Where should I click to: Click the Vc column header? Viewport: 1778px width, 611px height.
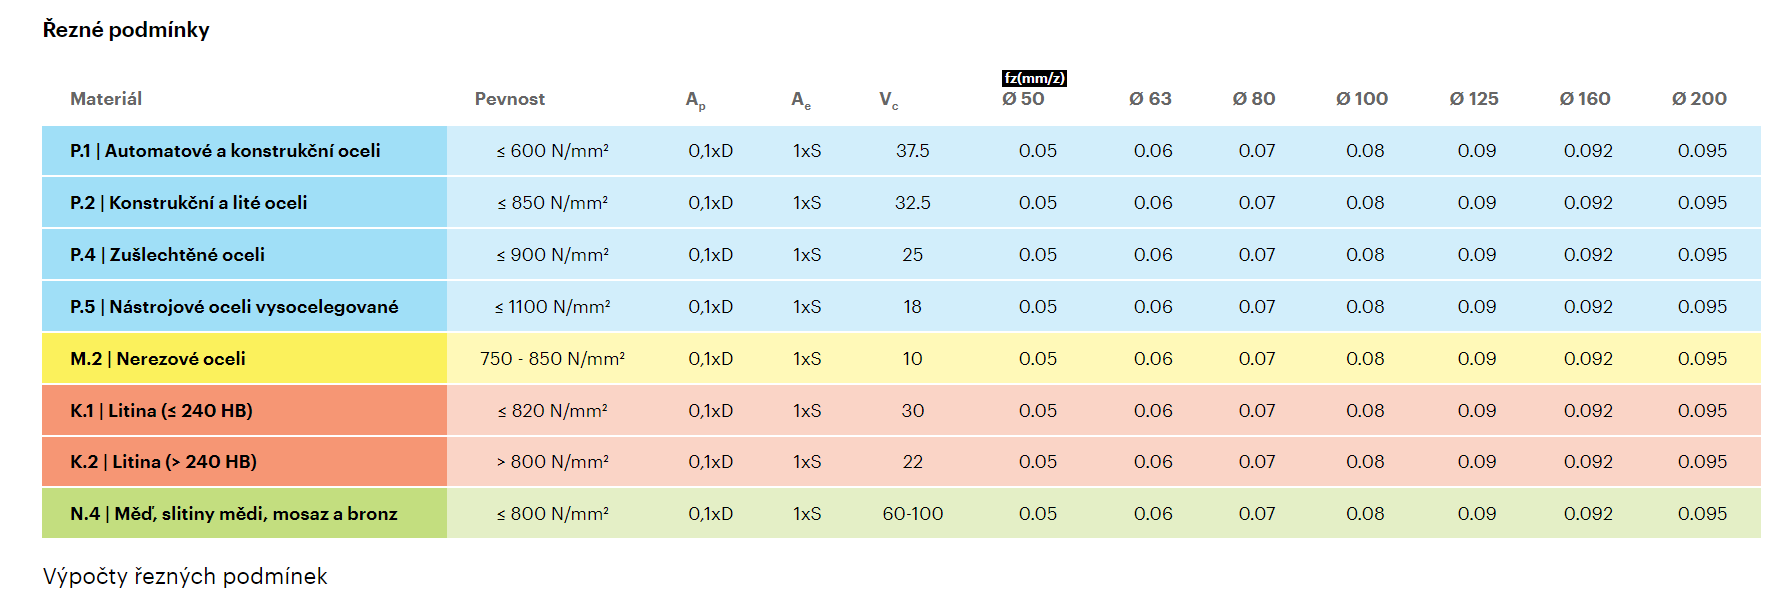pos(888,99)
